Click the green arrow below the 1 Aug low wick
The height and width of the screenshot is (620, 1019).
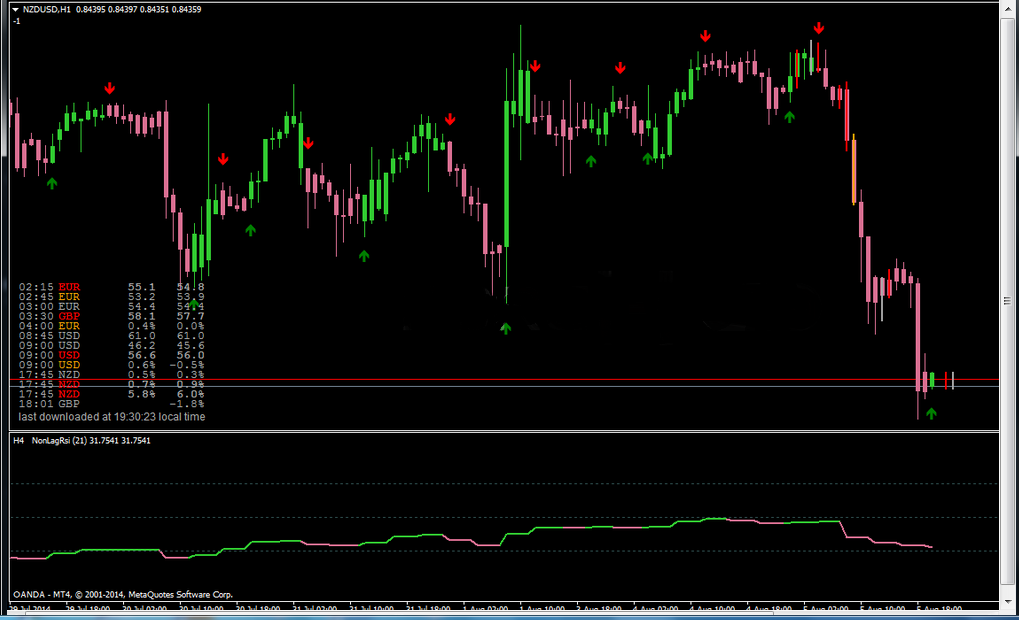pos(506,328)
